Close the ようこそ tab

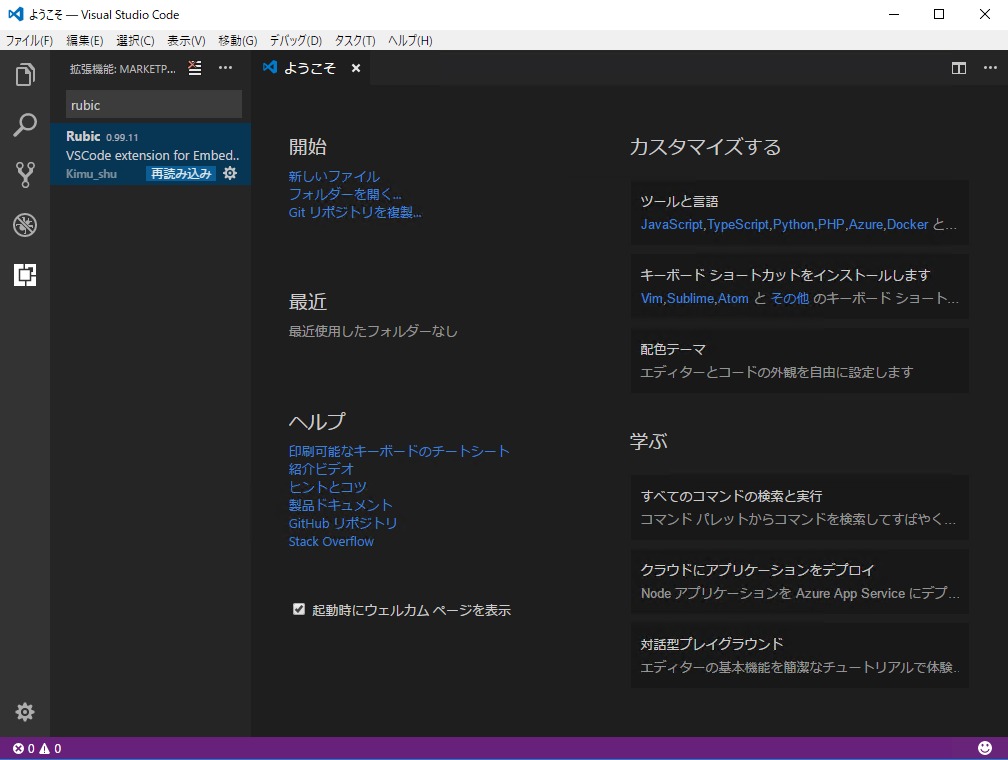pos(356,68)
